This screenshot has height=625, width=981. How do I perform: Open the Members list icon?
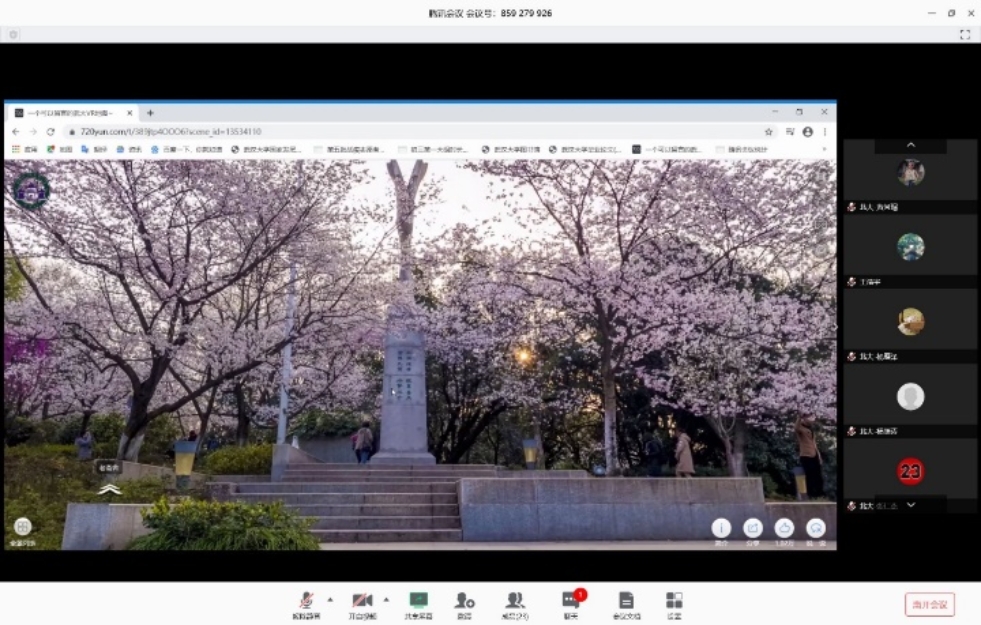[515, 601]
